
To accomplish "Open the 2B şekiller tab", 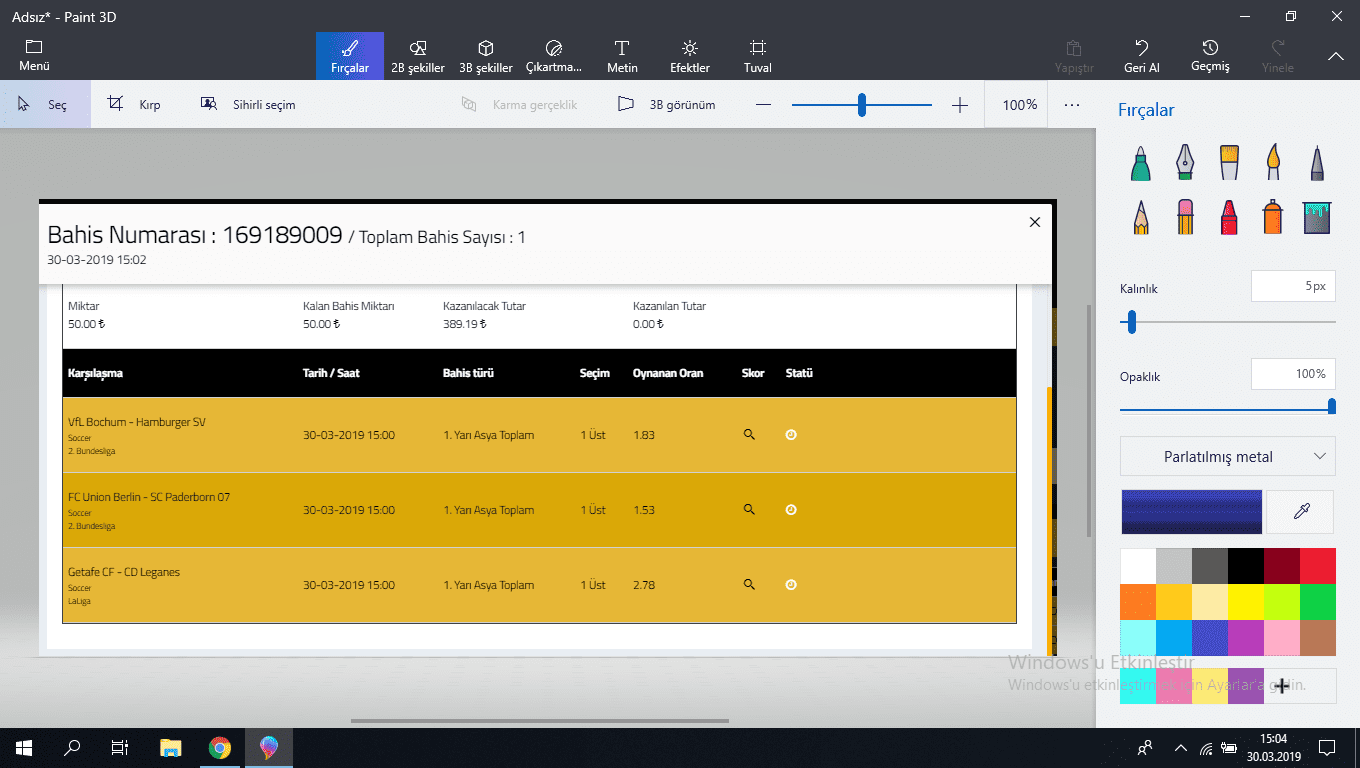I will [418, 56].
